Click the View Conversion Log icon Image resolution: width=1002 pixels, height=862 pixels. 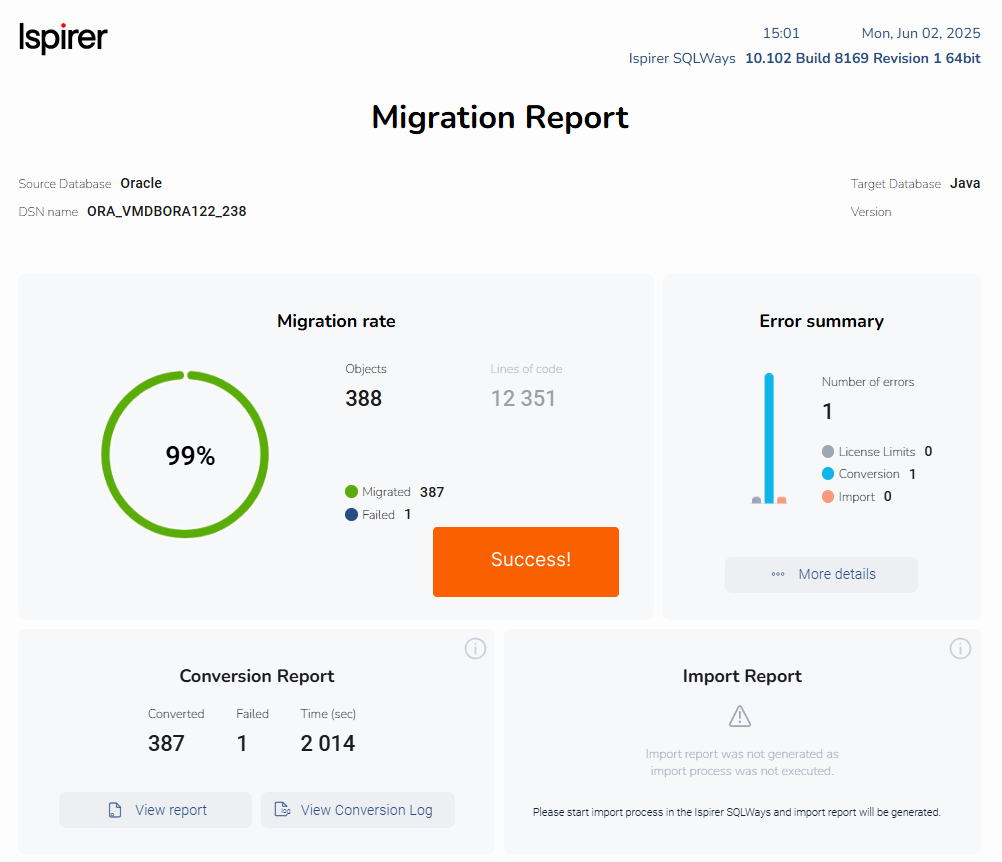tap(281, 809)
